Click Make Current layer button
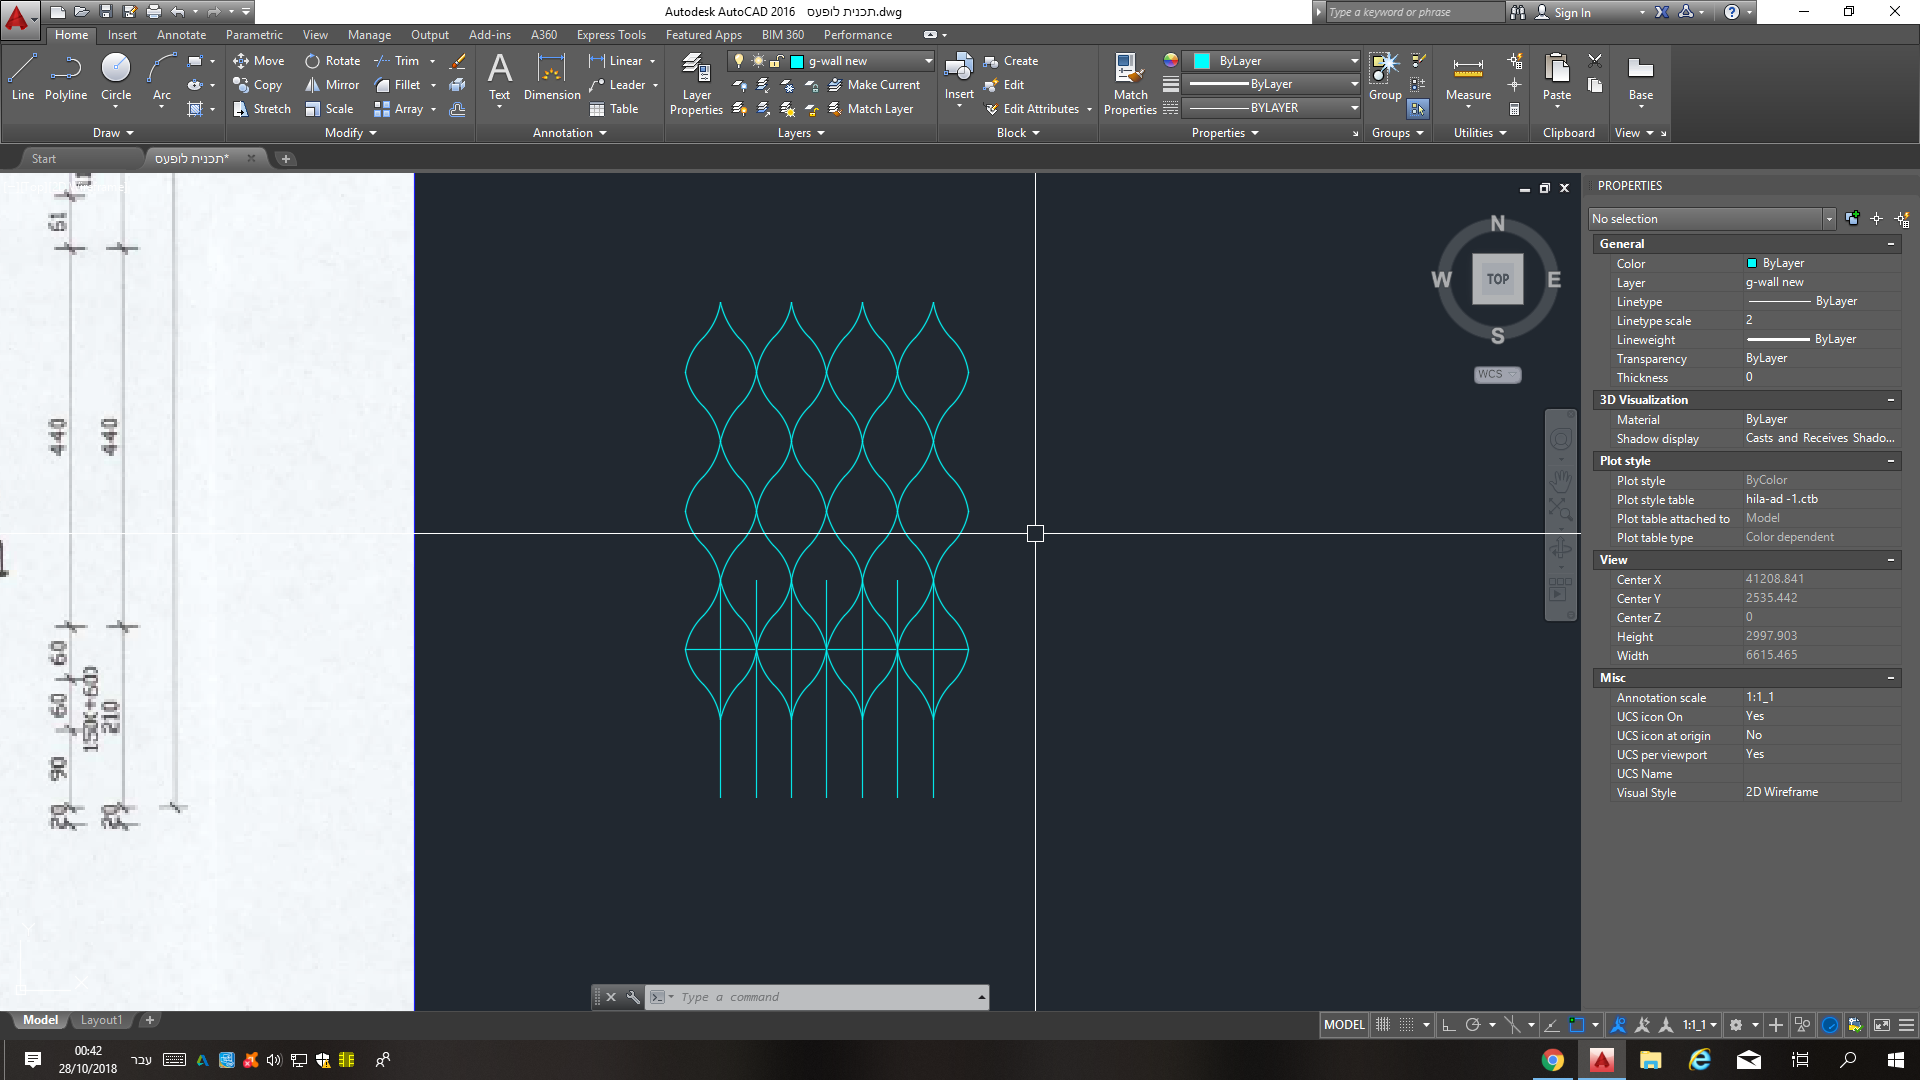 pyautogui.click(x=874, y=85)
